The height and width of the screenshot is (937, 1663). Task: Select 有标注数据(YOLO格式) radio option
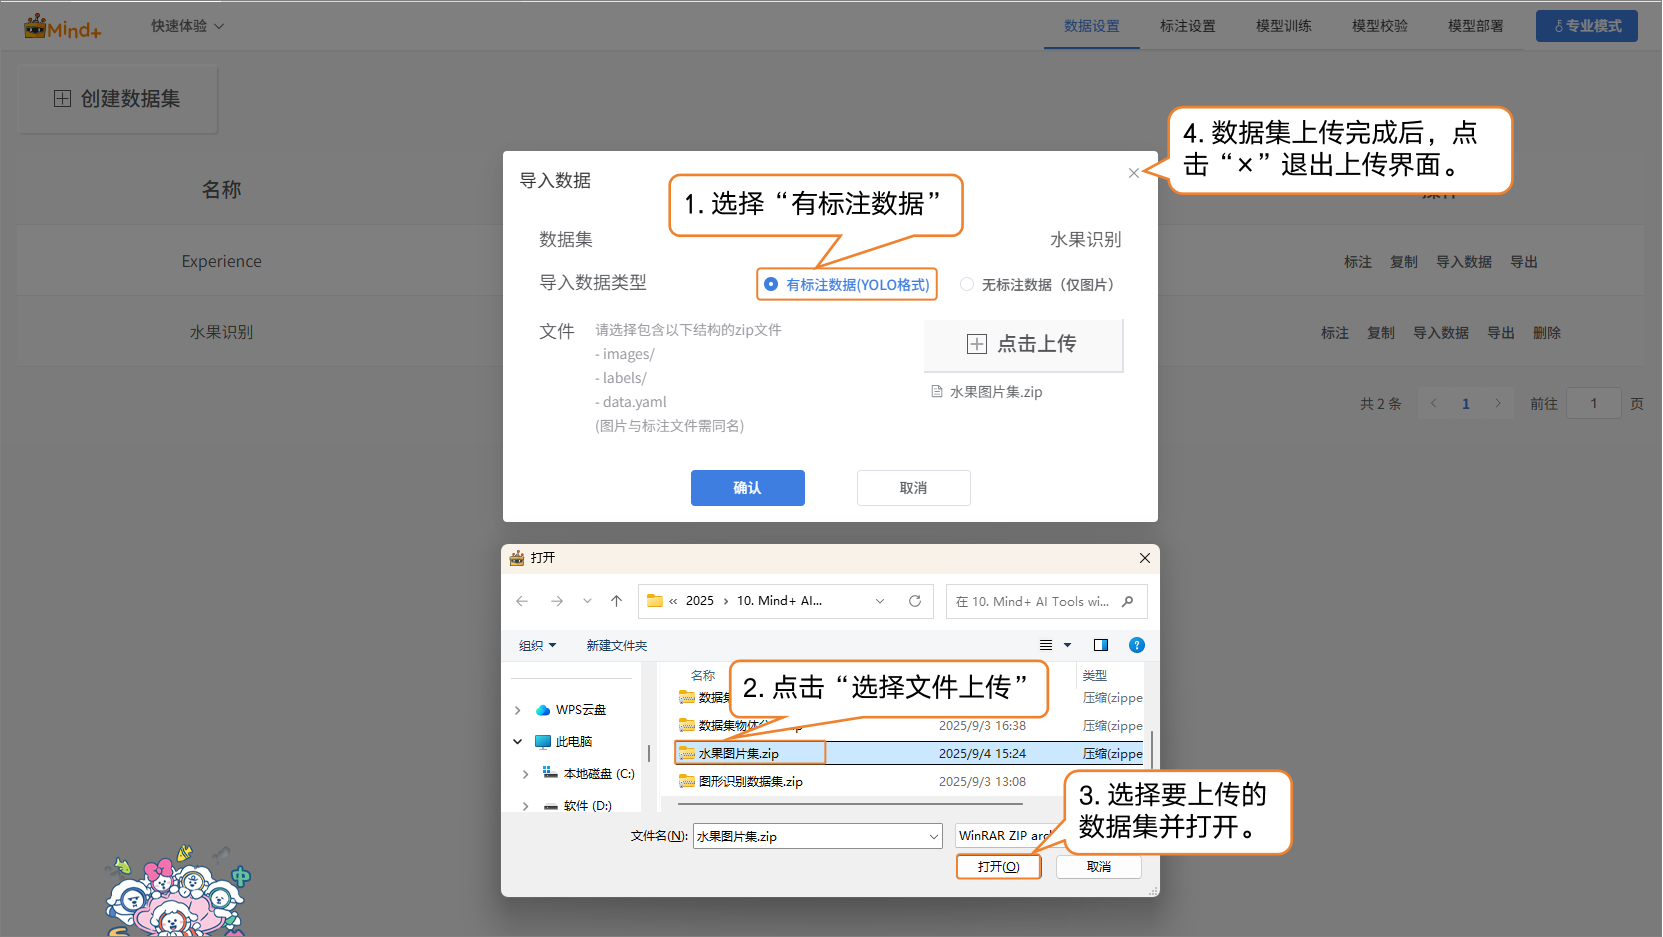[x=771, y=285]
